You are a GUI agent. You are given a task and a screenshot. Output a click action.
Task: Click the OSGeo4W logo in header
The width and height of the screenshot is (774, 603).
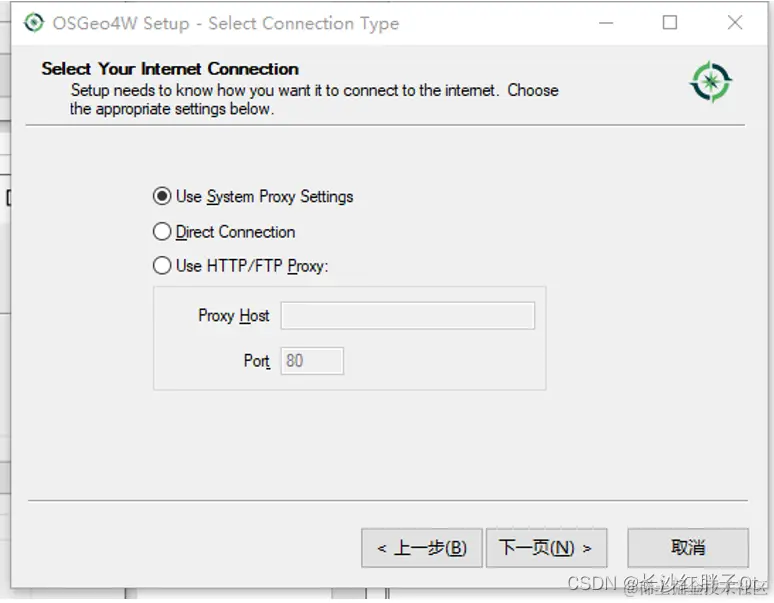(711, 82)
